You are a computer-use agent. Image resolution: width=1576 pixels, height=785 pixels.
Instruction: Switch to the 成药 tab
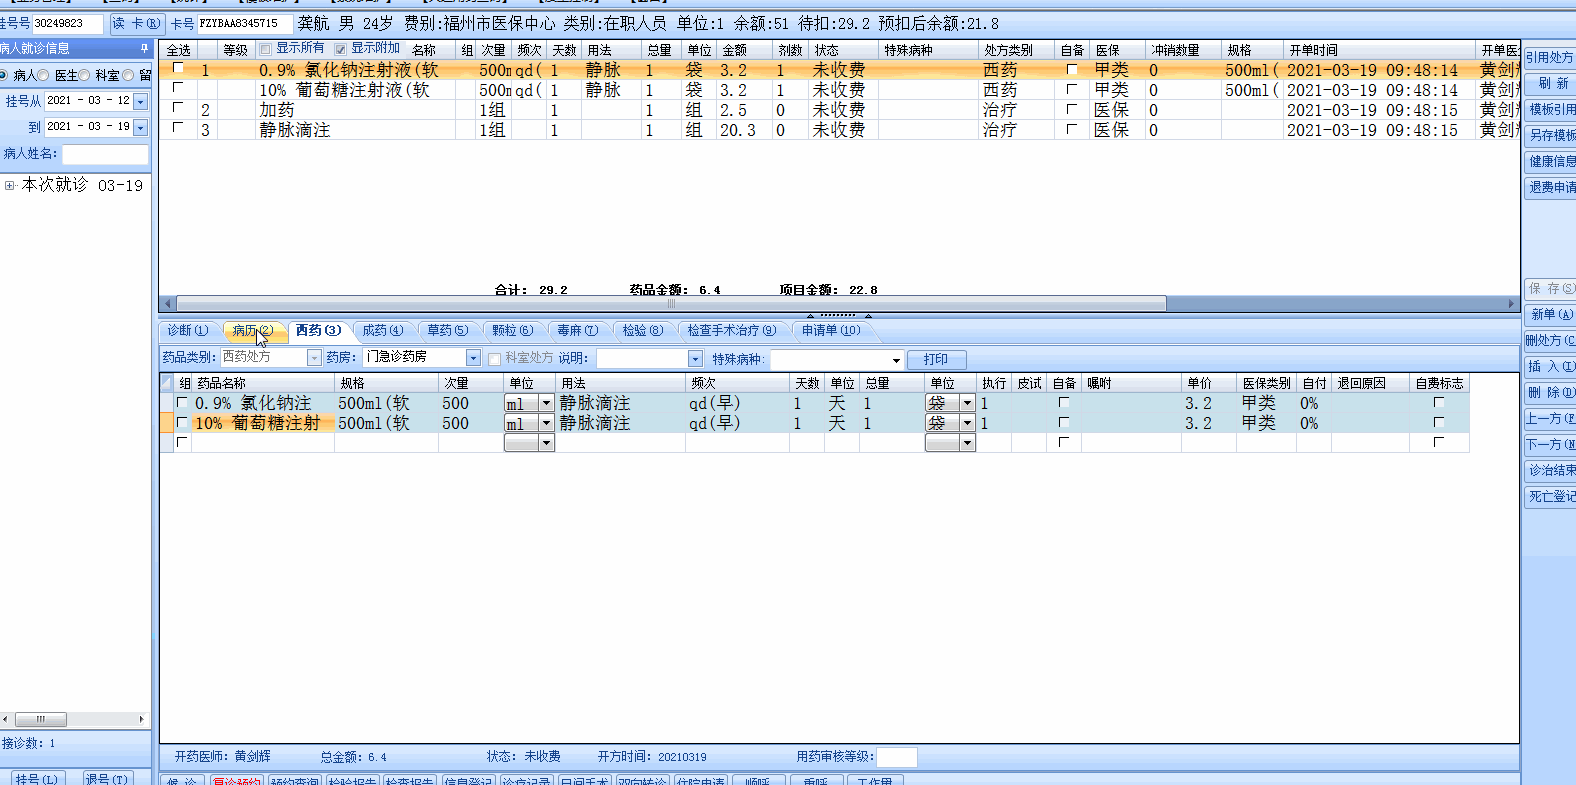pos(383,331)
